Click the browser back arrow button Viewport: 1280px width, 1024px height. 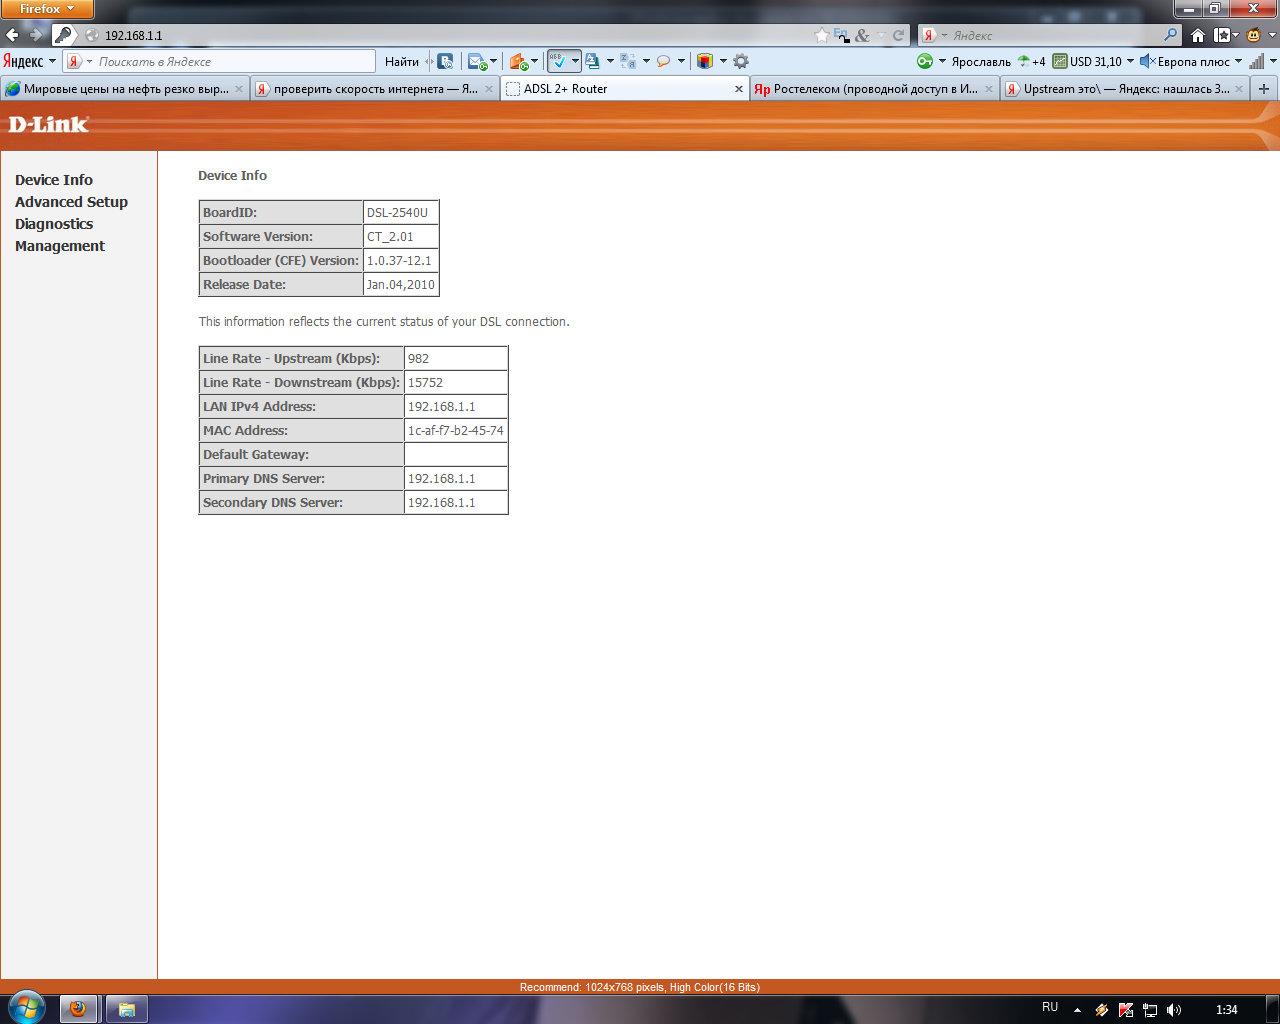pyautogui.click(x=13, y=35)
